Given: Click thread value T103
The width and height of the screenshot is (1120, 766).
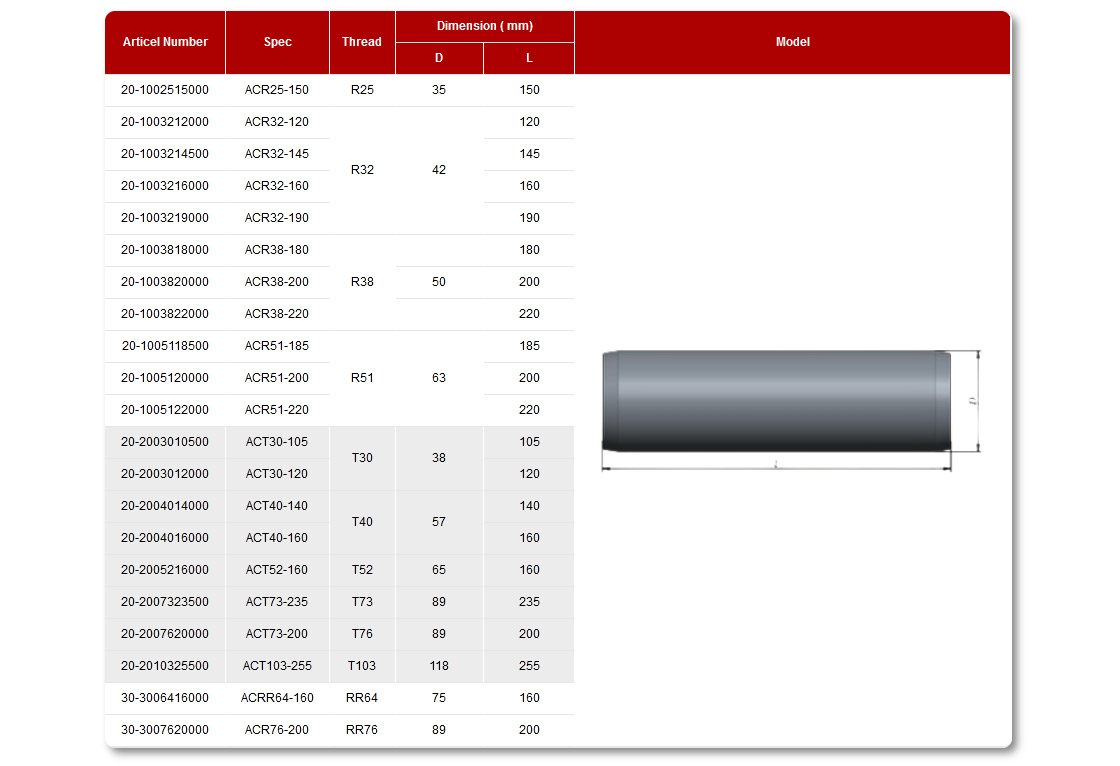Looking at the screenshot, I should tap(362, 666).
